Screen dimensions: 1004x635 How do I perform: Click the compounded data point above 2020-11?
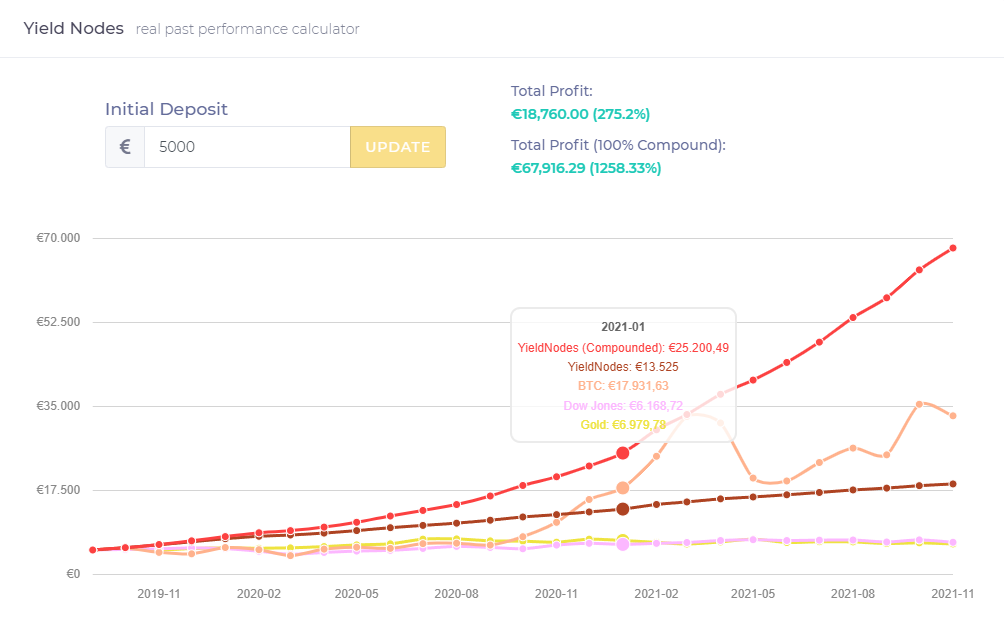click(556, 477)
